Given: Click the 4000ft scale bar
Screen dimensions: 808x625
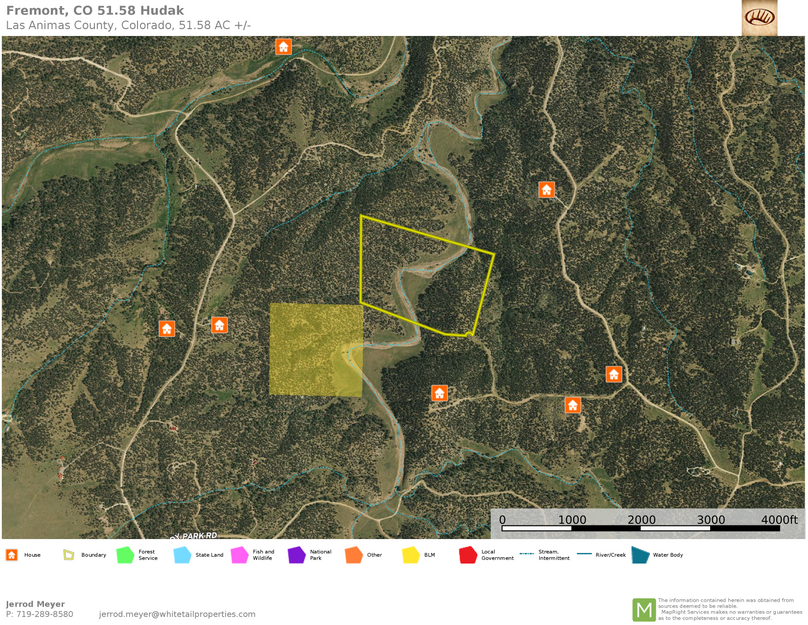Looking at the screenshot, I should click(779, 520).
